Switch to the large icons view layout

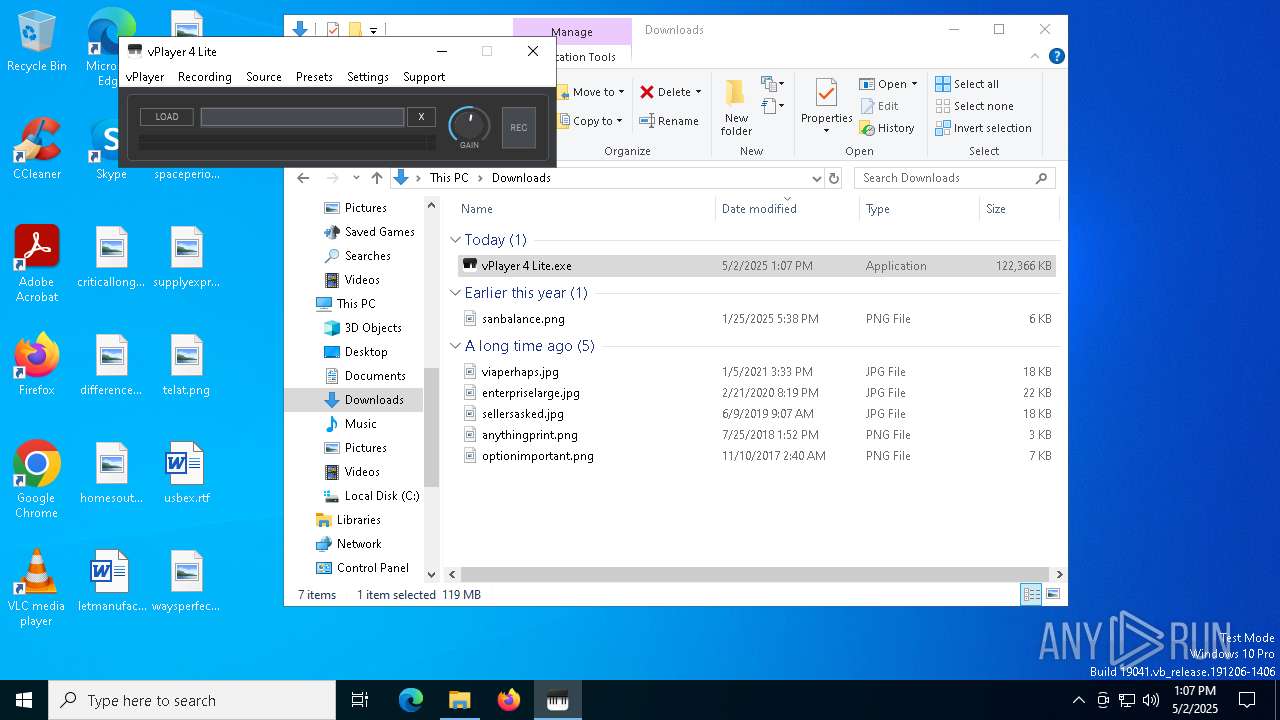pyautogui.click(x=1052, y=595)
